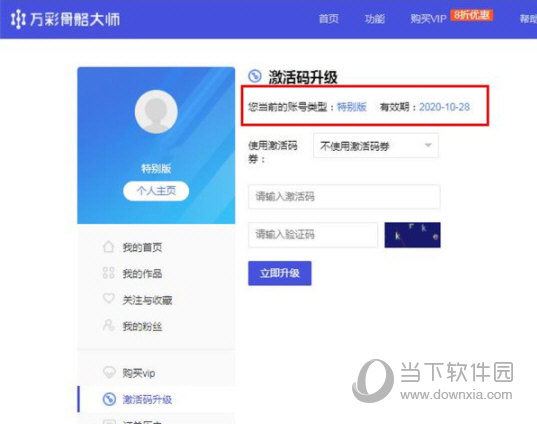
Task: Click the 请输入激活码 input field
Action: [x=344, y=197]
